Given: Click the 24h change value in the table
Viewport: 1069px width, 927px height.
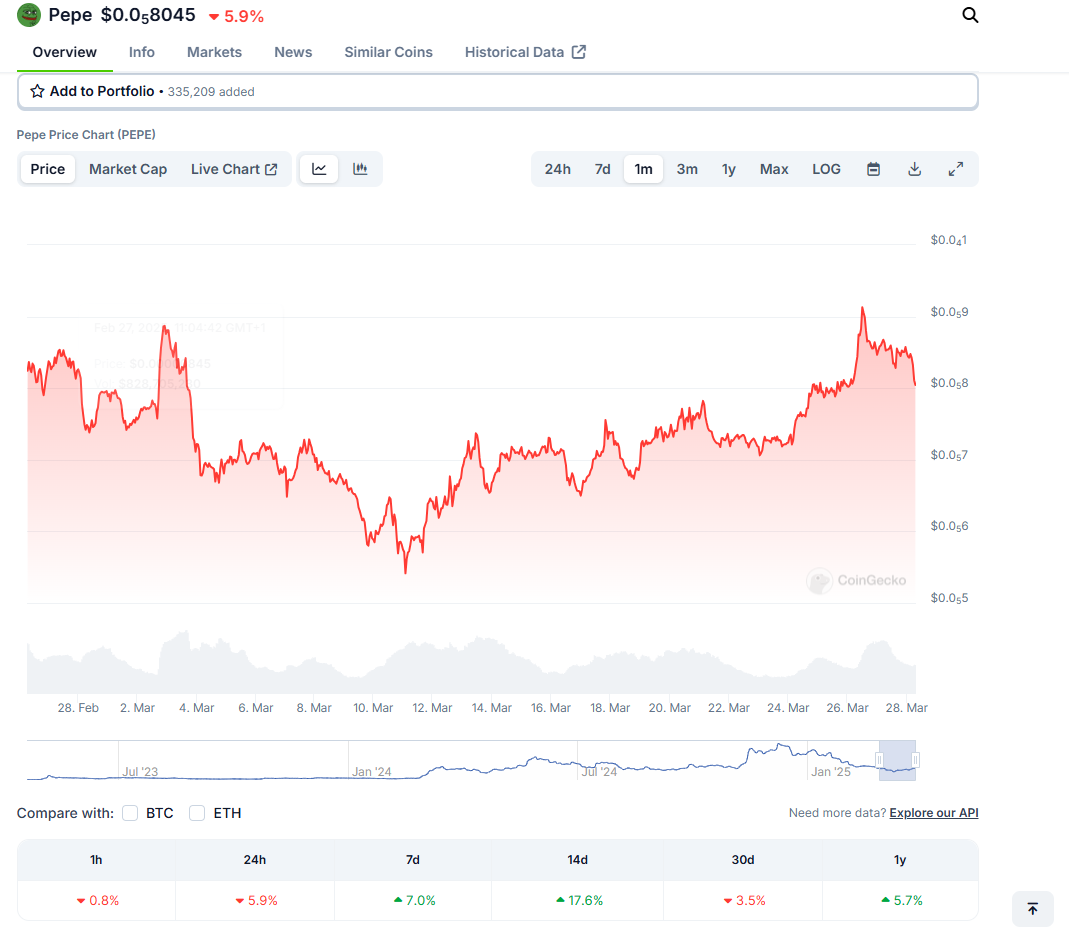Looking at the screenshot, I should pyautogui.click(x=256, y=900).
